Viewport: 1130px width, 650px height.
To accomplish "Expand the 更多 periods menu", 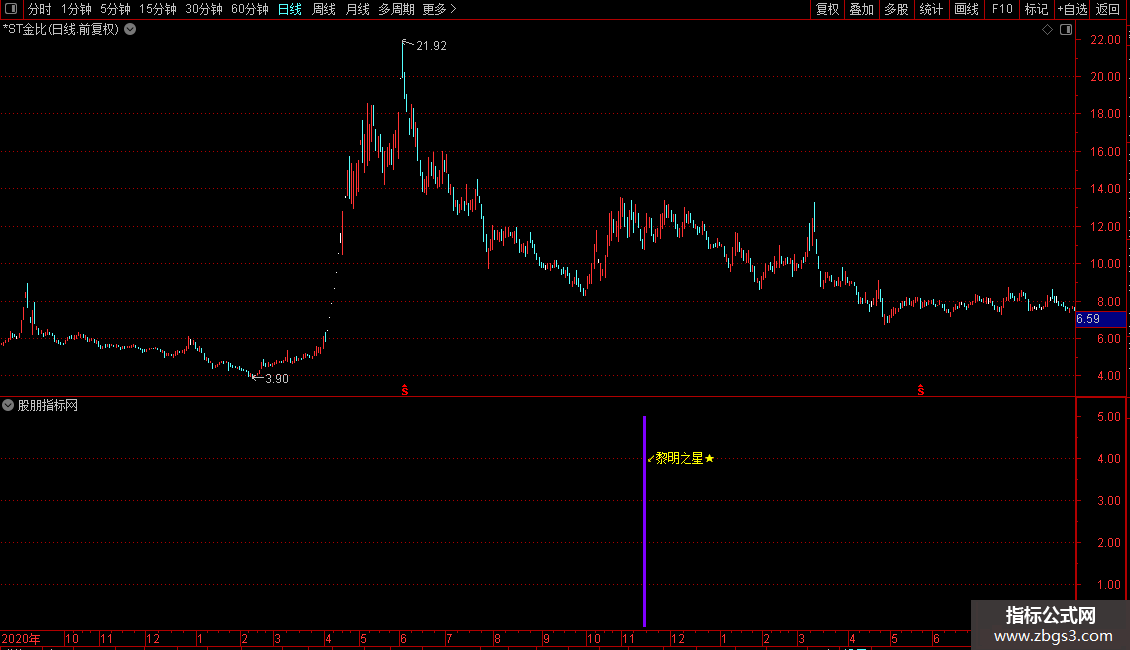I will click(x=439, y=9).
